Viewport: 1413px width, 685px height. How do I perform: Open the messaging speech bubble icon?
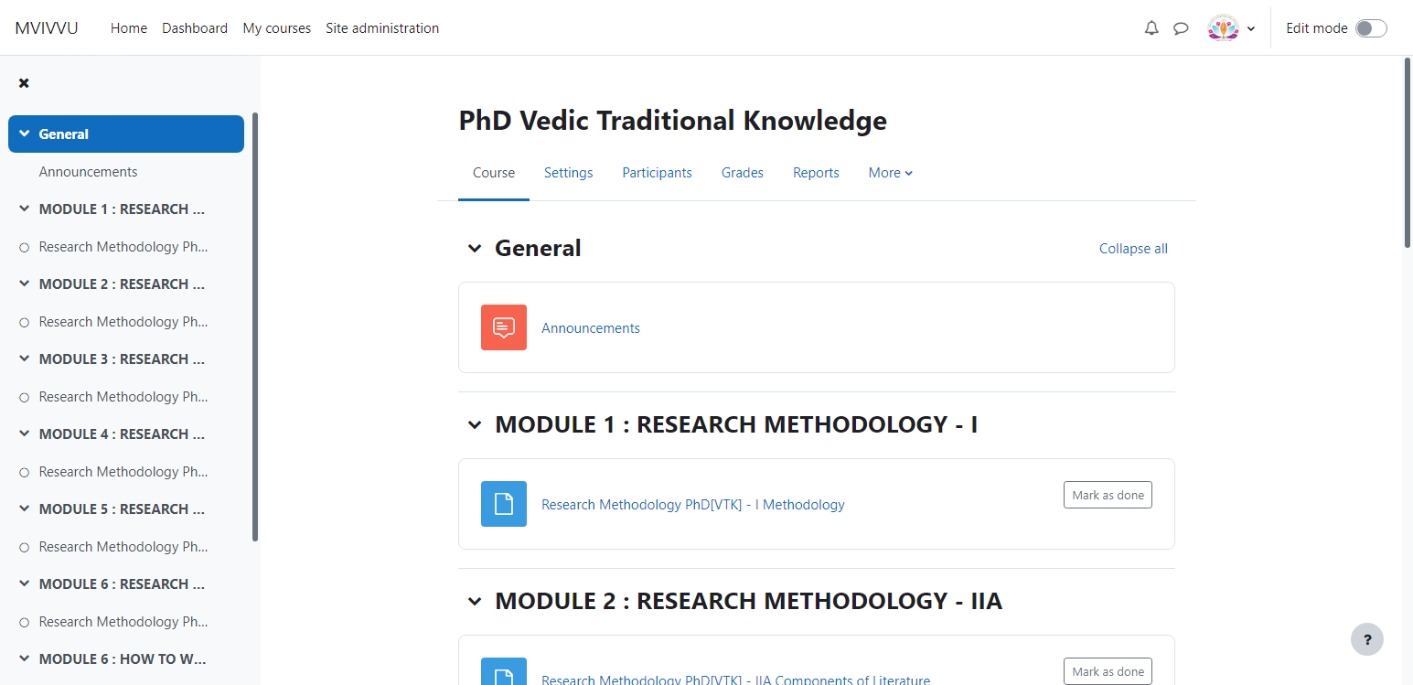[x=1181, y=28]
